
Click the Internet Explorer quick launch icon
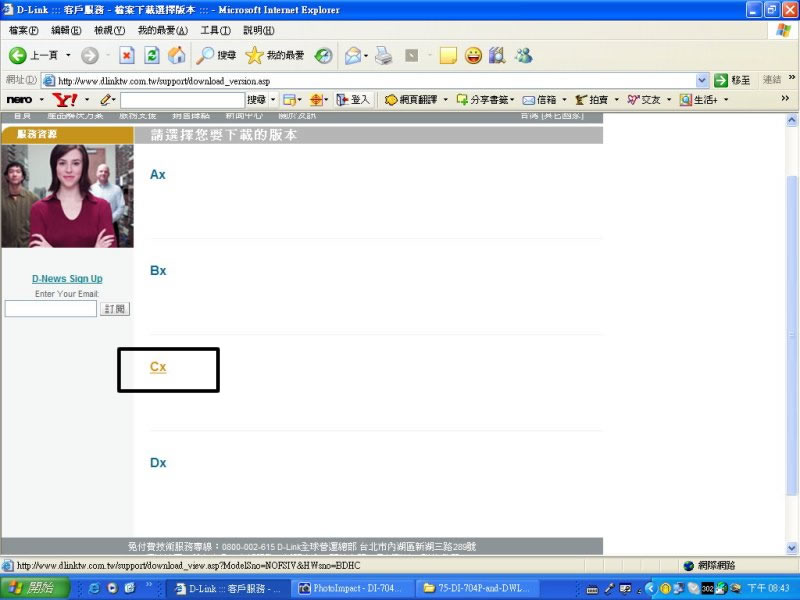pos(94,588)
